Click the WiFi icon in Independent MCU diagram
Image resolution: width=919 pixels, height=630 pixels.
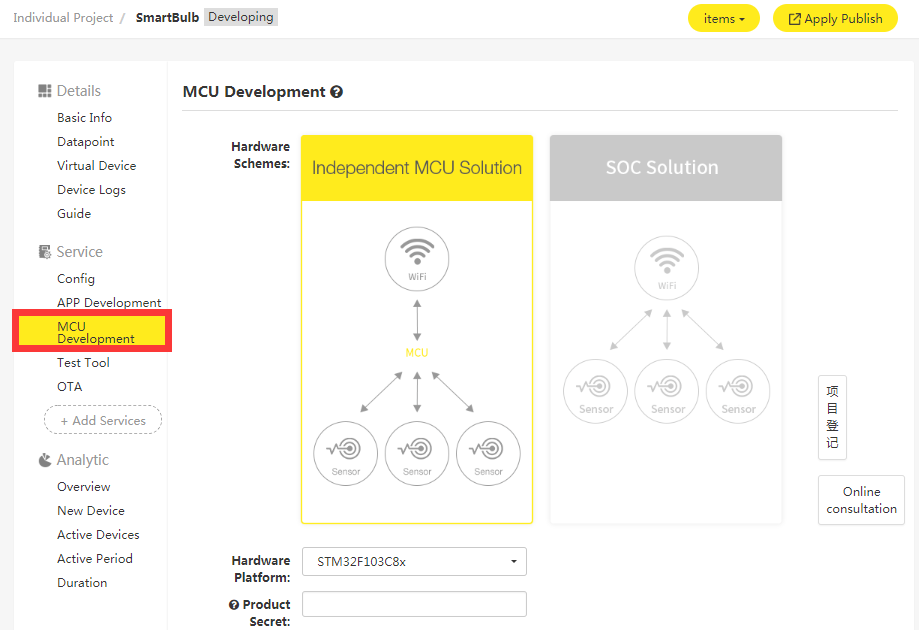coord(416,258)
